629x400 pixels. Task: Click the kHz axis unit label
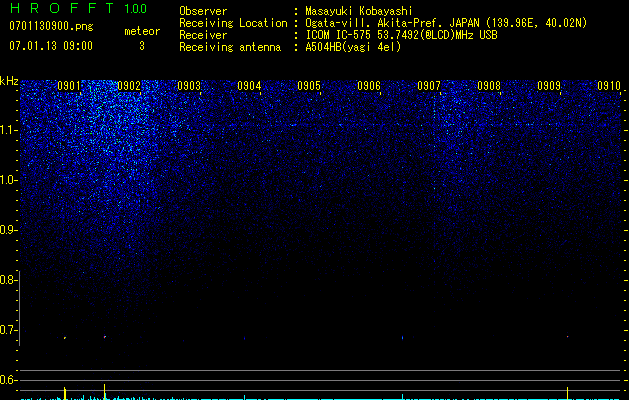click(9, 81)
